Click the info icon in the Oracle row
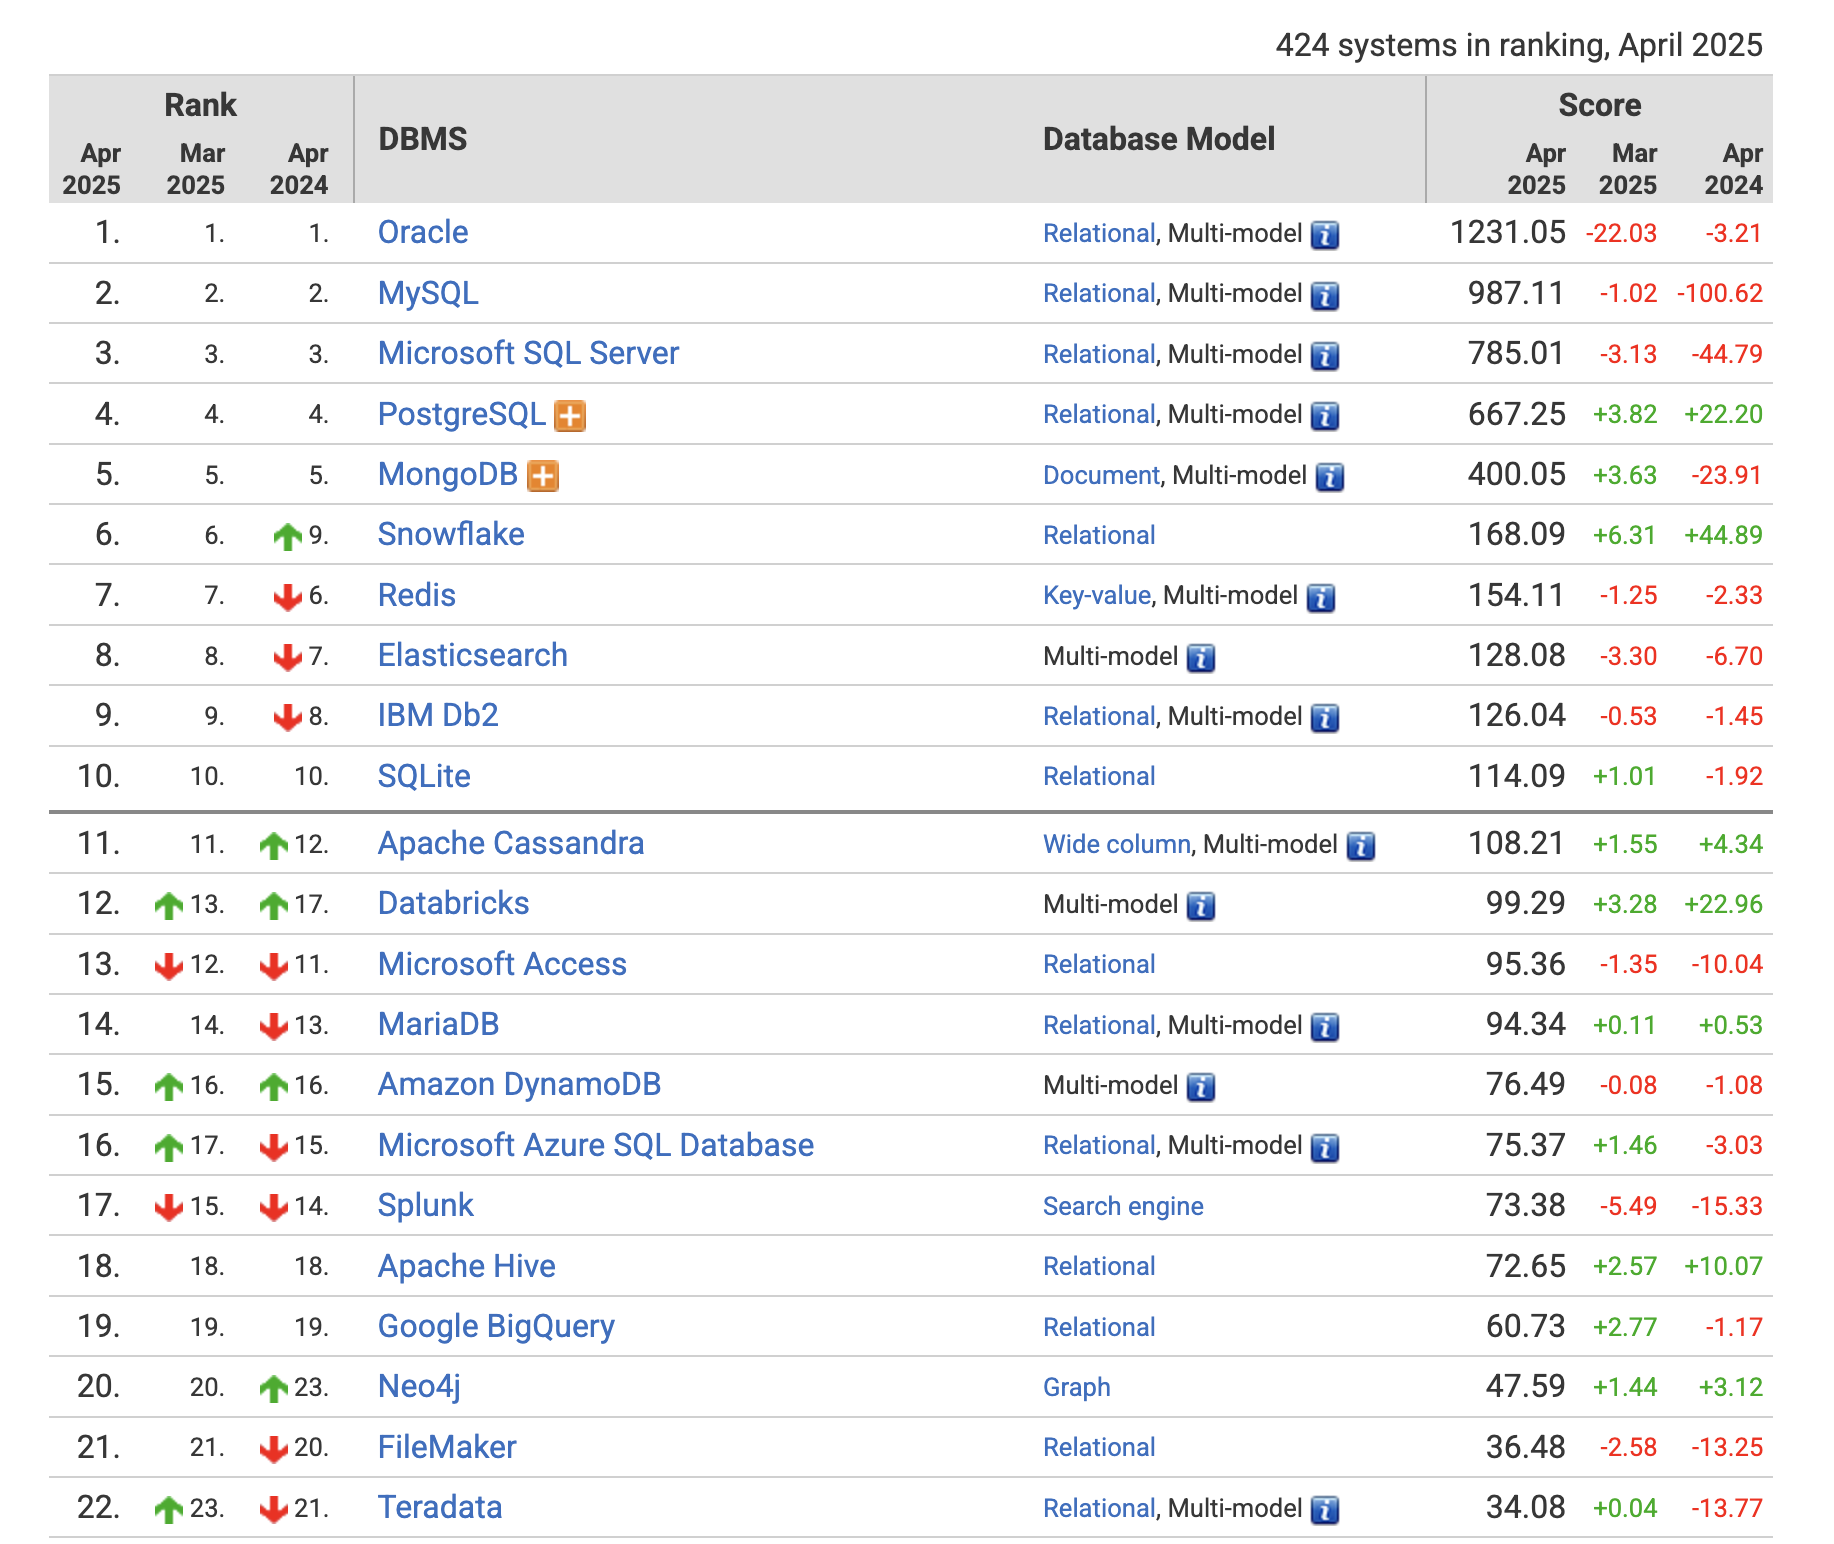 1324,235
